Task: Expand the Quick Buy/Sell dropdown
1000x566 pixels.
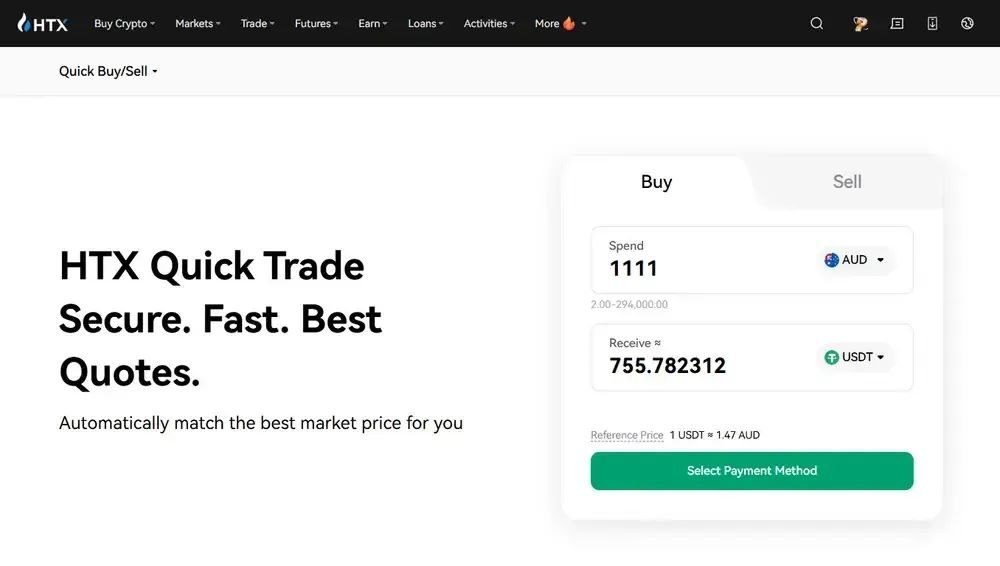Action: (x=108, y=71)
